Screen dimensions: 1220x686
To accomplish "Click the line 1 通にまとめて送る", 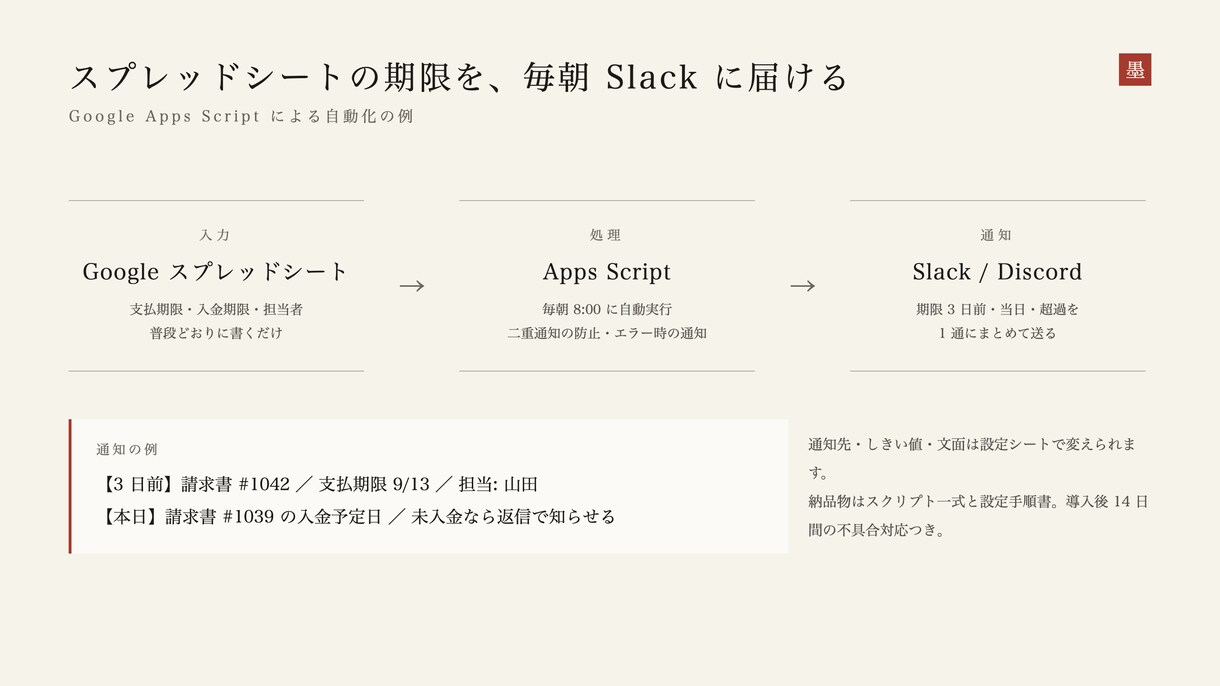I will click(998, 333).
